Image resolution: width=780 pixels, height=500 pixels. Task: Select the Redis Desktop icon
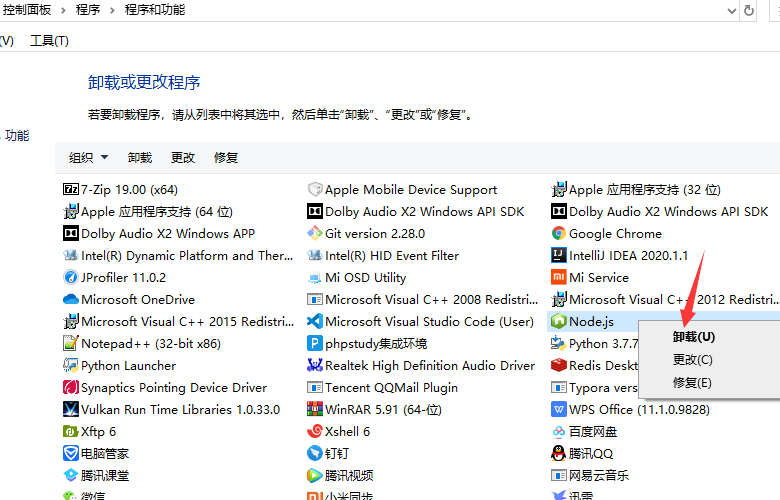pyautogui.click(x=559, y=365)
